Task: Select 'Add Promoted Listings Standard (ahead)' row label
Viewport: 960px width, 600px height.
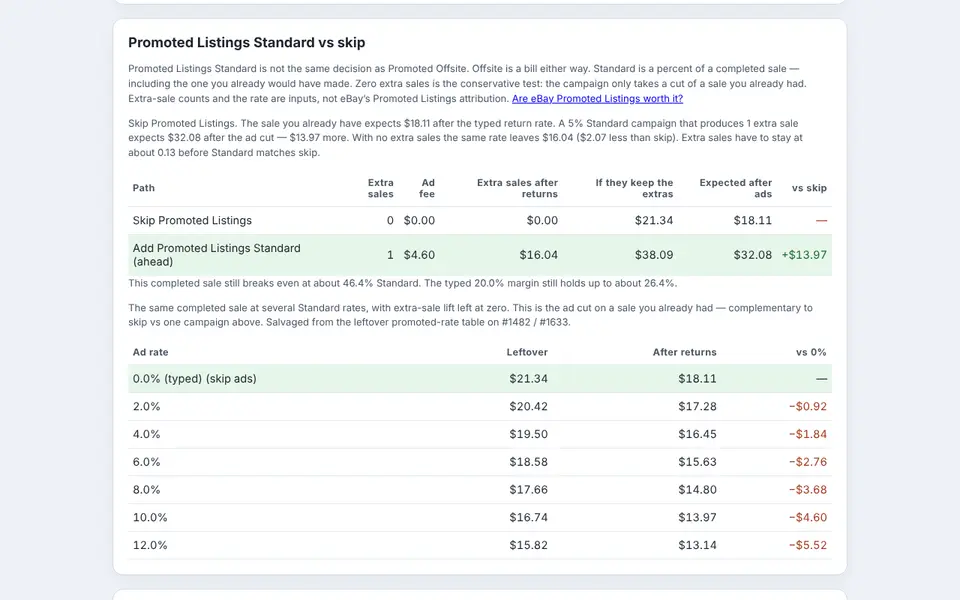Action: [217, 255]
